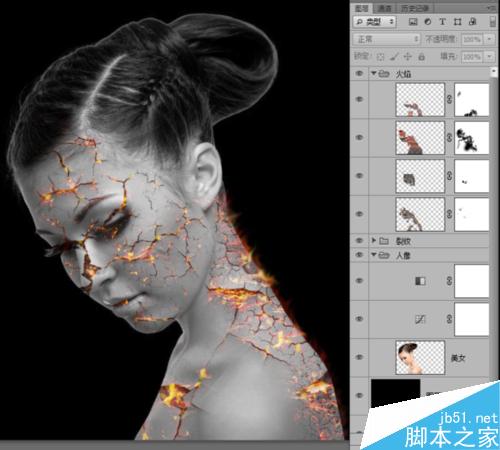The image size is (500, 450).
Task: Open the blend mode dropdown showing 正常
Action: (387, 39)
